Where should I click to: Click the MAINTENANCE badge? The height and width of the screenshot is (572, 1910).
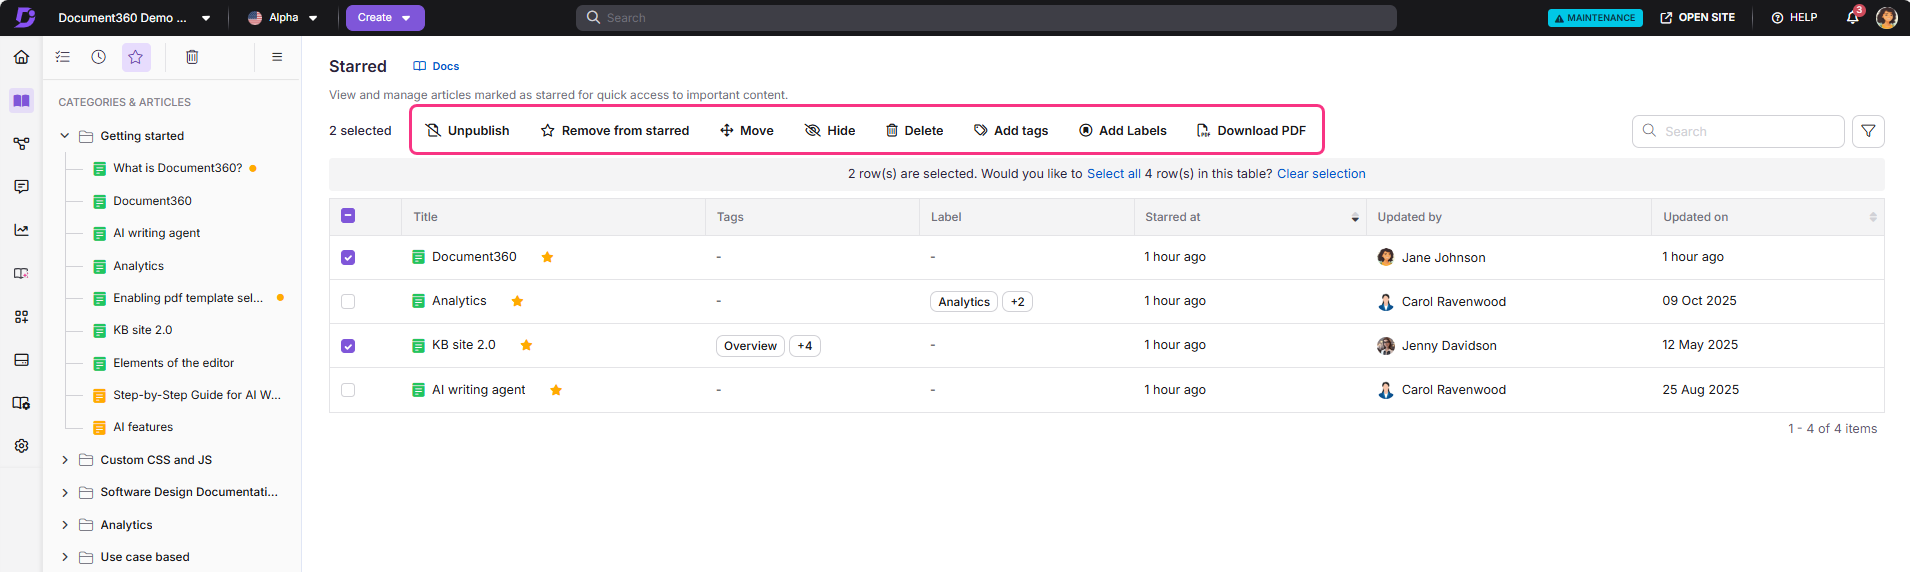click(x=1595, y=18)
